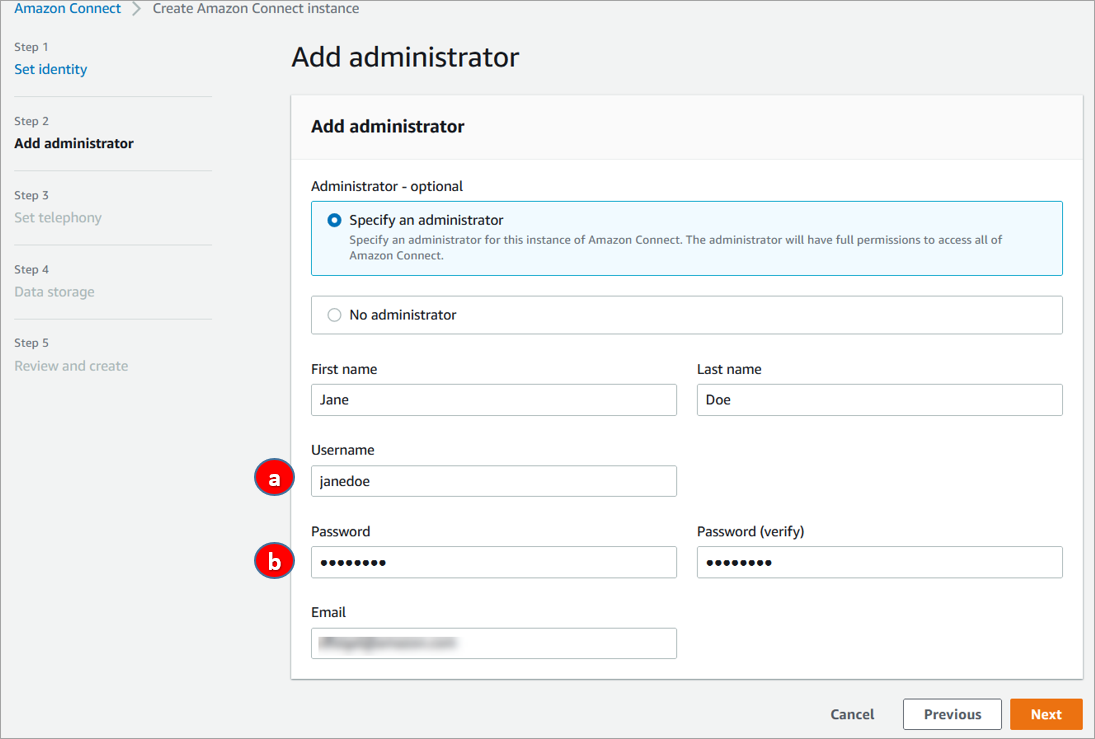This screenshot has width=1095, height=739.
Task: Click Step 4 "Data storage" in sidebar
Action: (54, 291)
